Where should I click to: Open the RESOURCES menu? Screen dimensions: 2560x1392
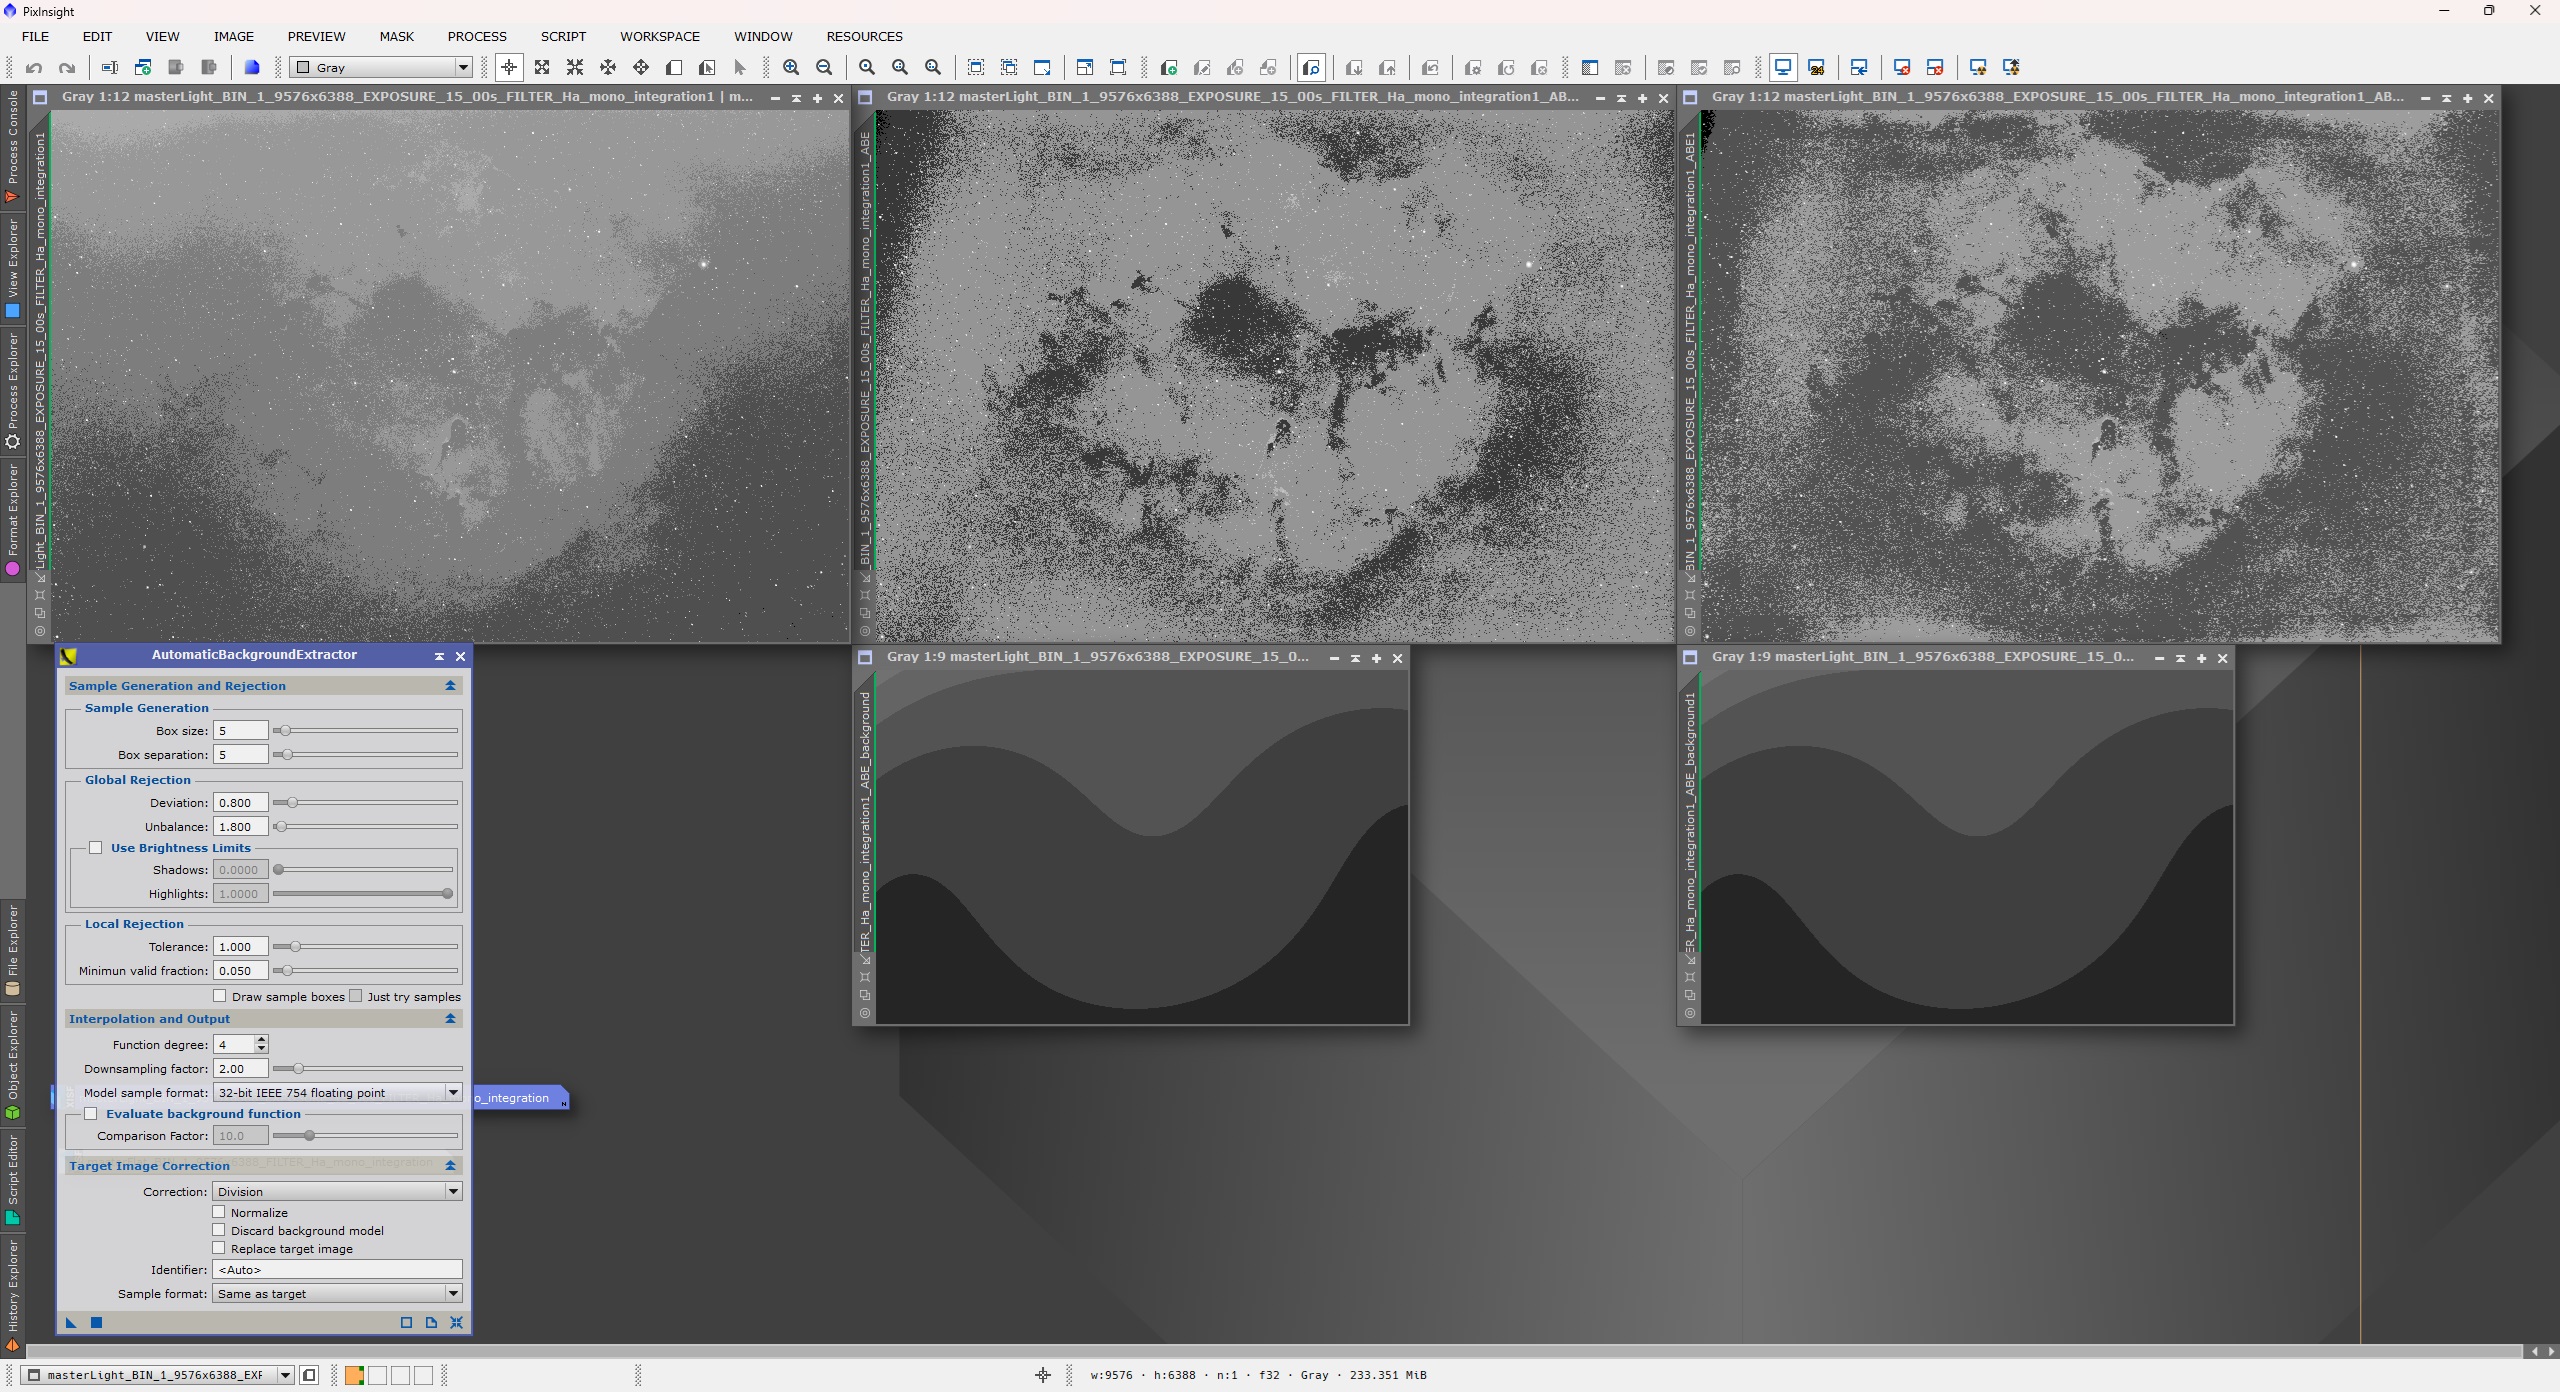(864, 36)
